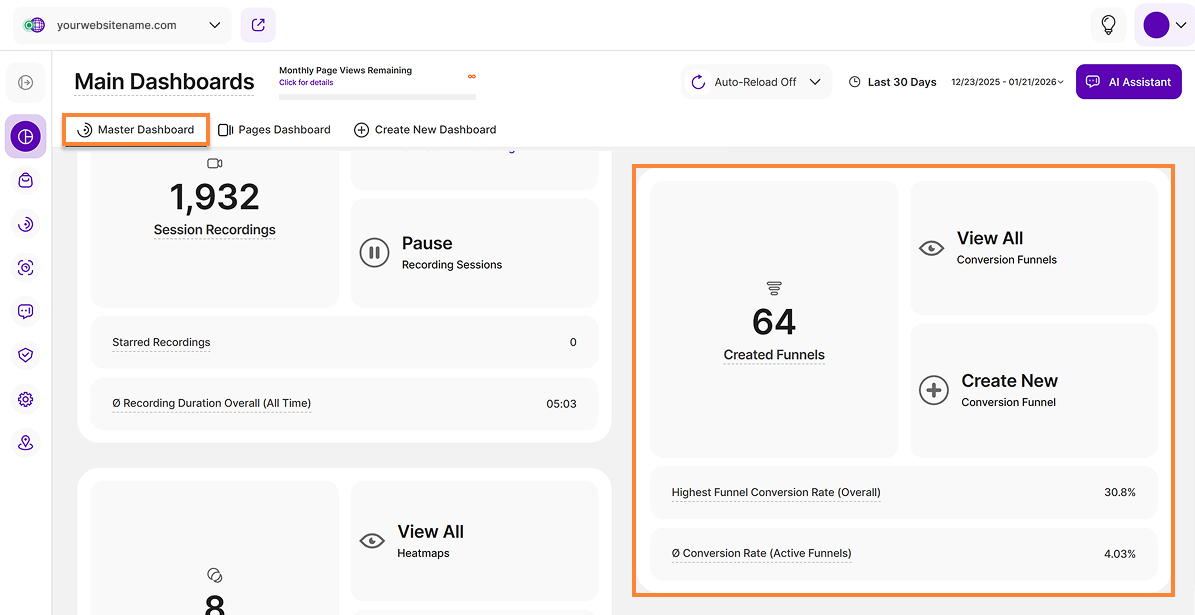
Task: Open the settings gear sidebar icon
Action: (x=26, y=400)
